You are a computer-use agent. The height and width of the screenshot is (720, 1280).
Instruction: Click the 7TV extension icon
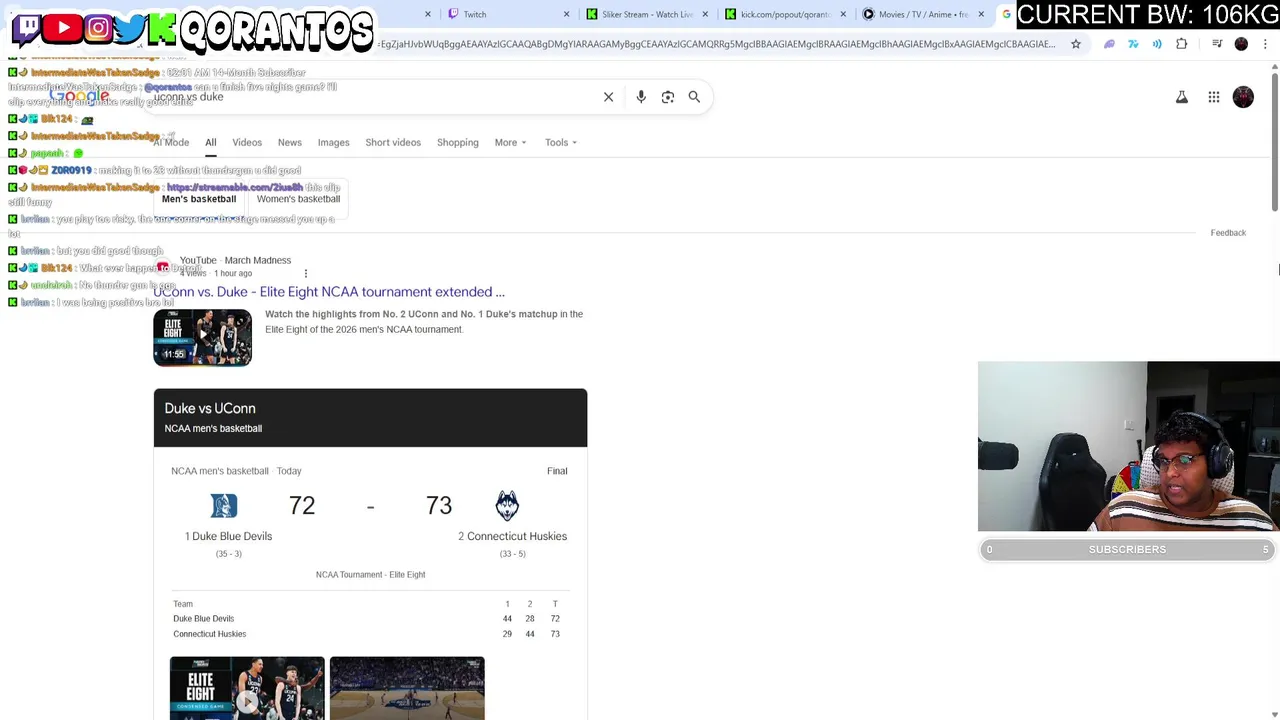[x=1133, y=44]
